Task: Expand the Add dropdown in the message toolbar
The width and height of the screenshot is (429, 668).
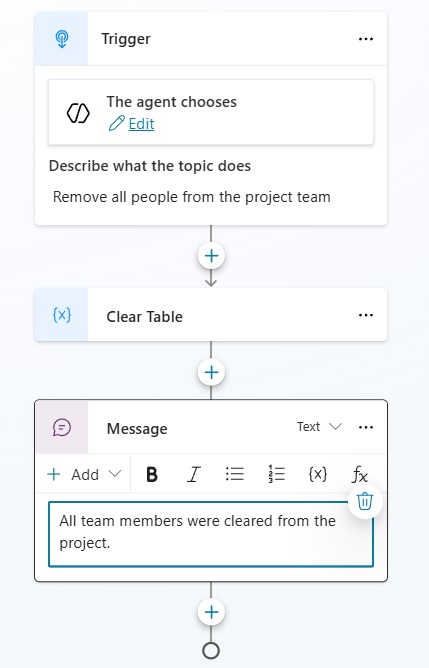Action: click(x=84, y=474)
